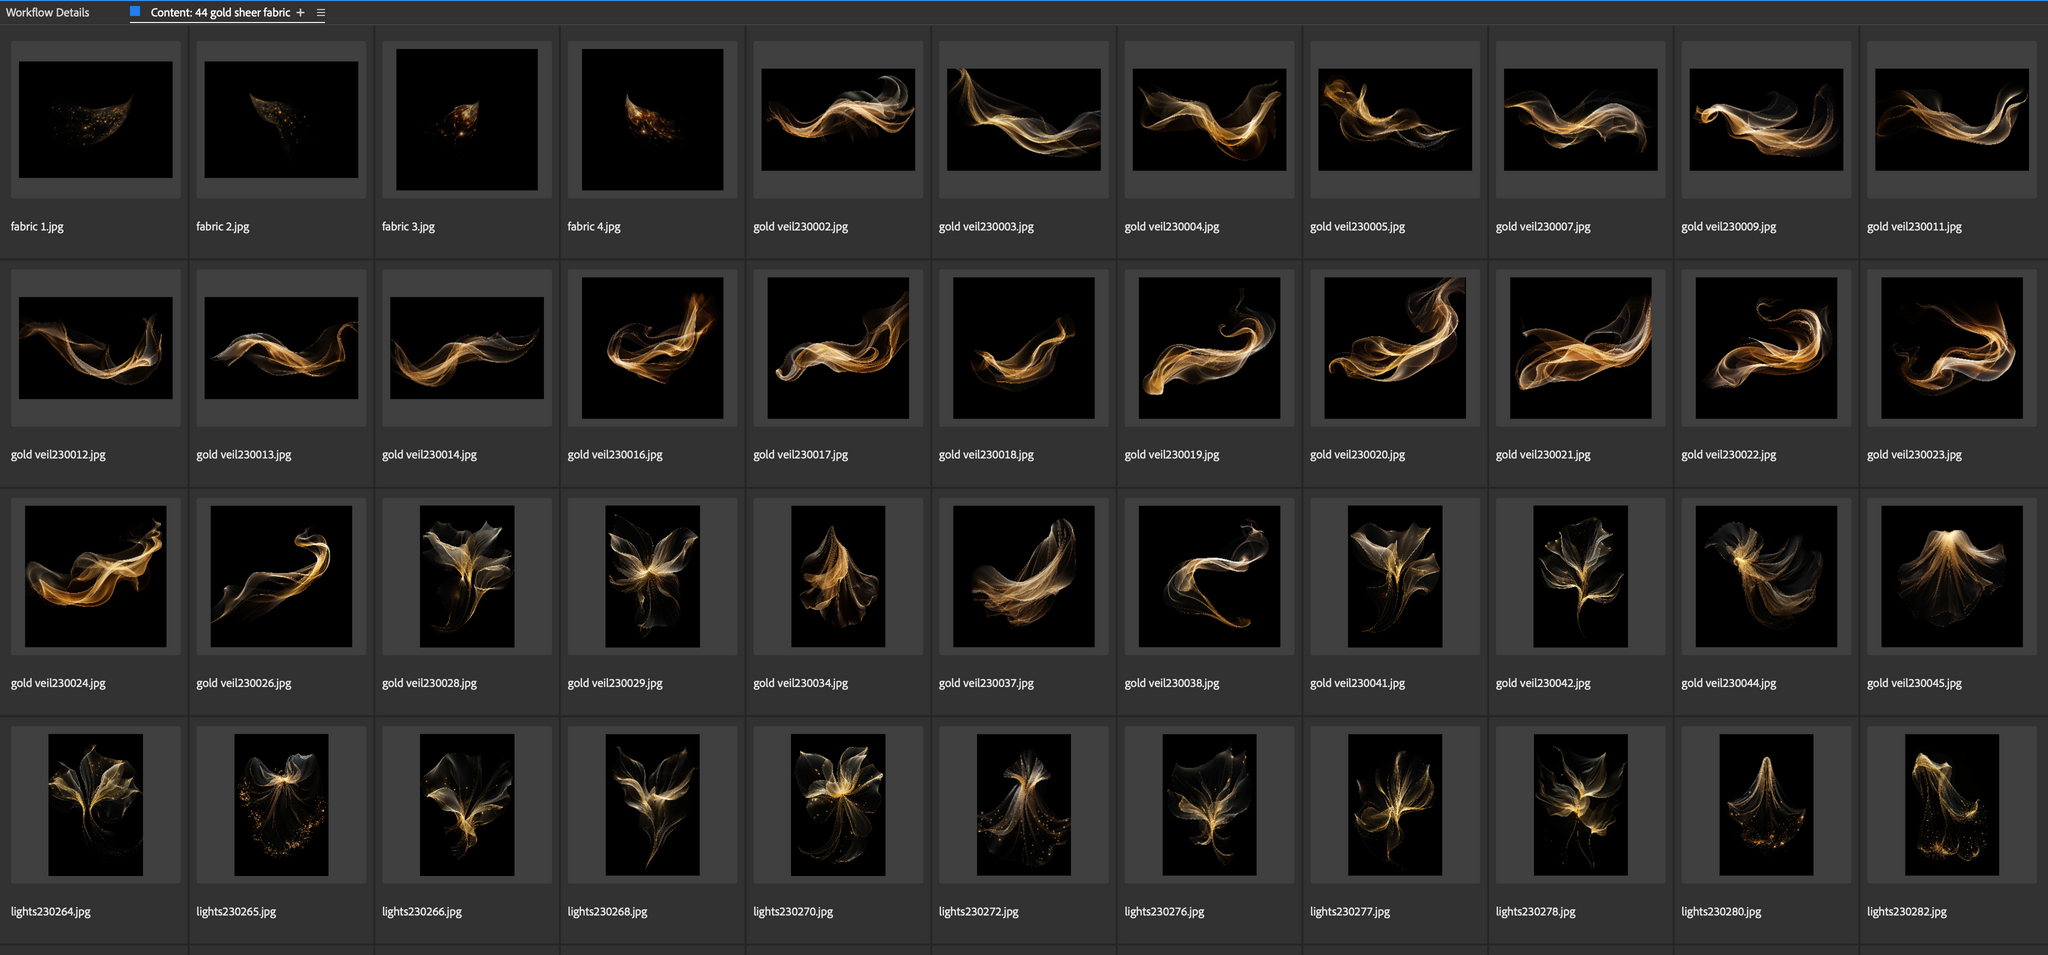
Task: Select the gold veil230021.jpg thumbnail
Action: [1581, 348]
